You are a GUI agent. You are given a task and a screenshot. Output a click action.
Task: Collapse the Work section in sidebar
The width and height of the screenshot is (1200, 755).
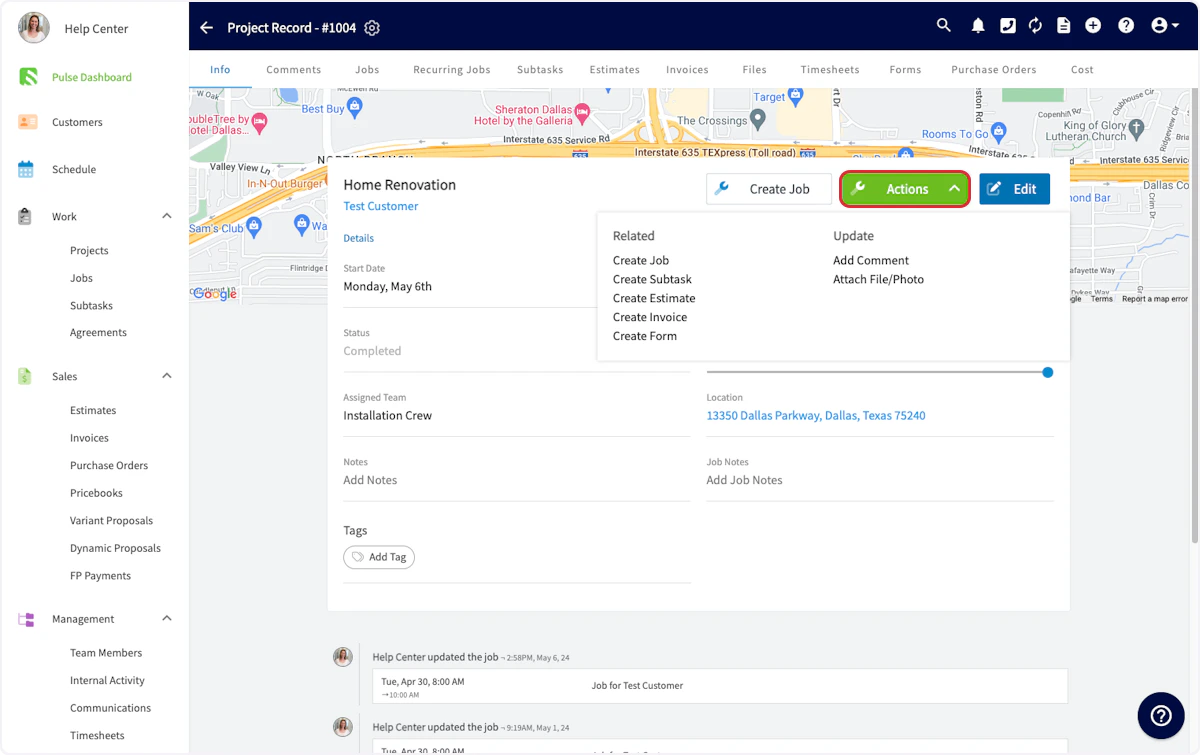click(x=167, y=216)
